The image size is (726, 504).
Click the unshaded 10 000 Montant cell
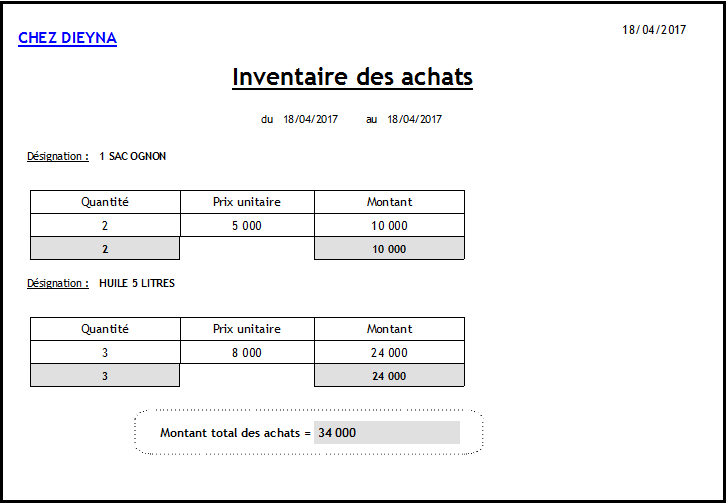pos(389,226)
